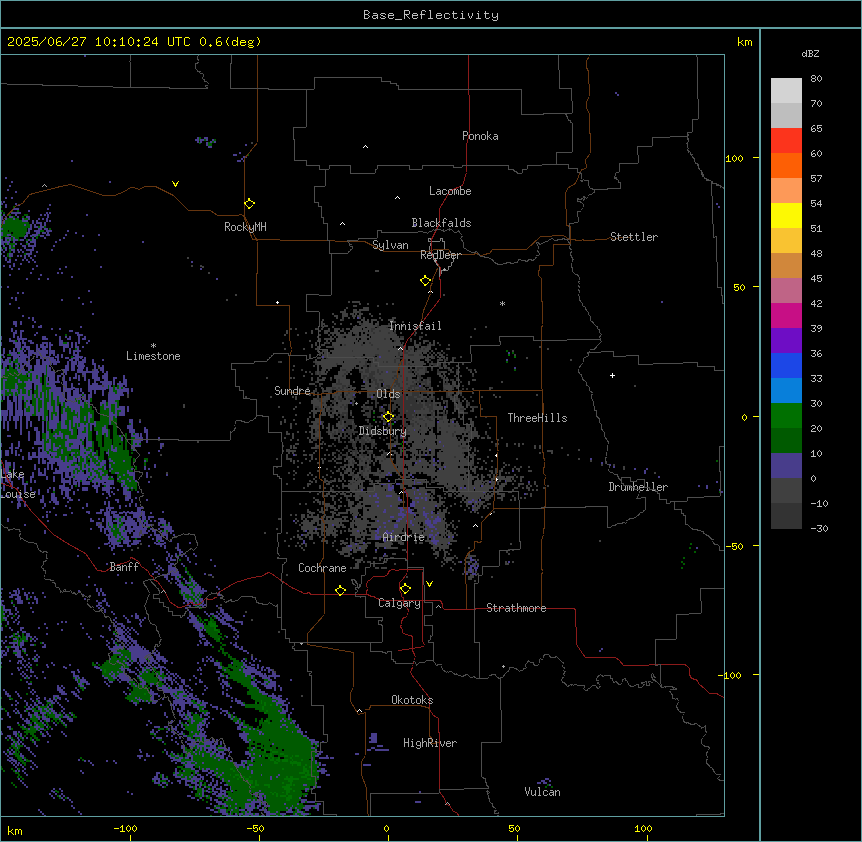Image resolution: width=862 pixels, height=842 pixels.
Task: Click the Sundre town label
Action: 292,391
